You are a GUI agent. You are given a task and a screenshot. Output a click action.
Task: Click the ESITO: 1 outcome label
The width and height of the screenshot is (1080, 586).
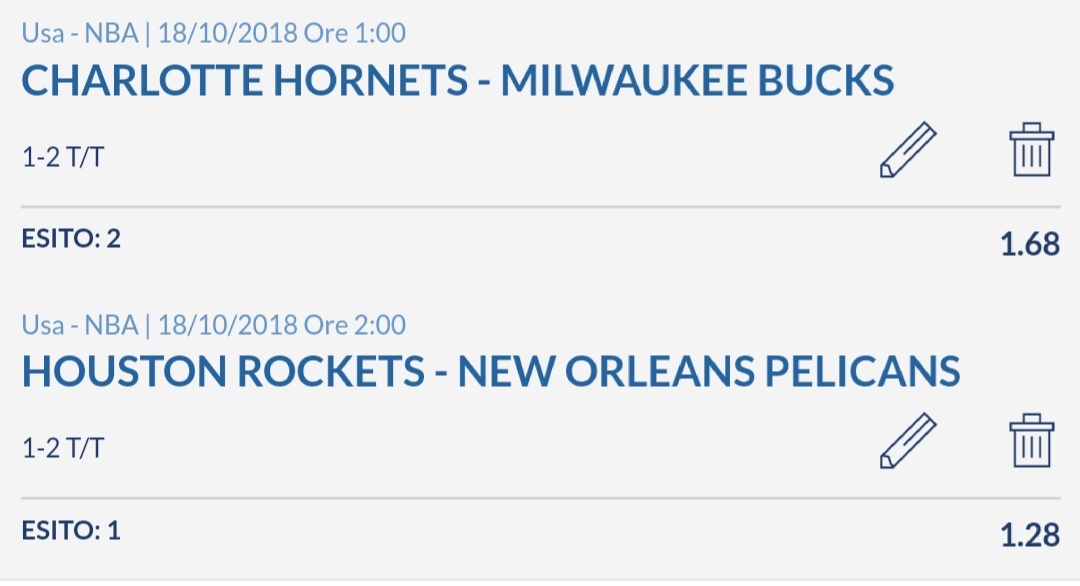click(71, 530)
